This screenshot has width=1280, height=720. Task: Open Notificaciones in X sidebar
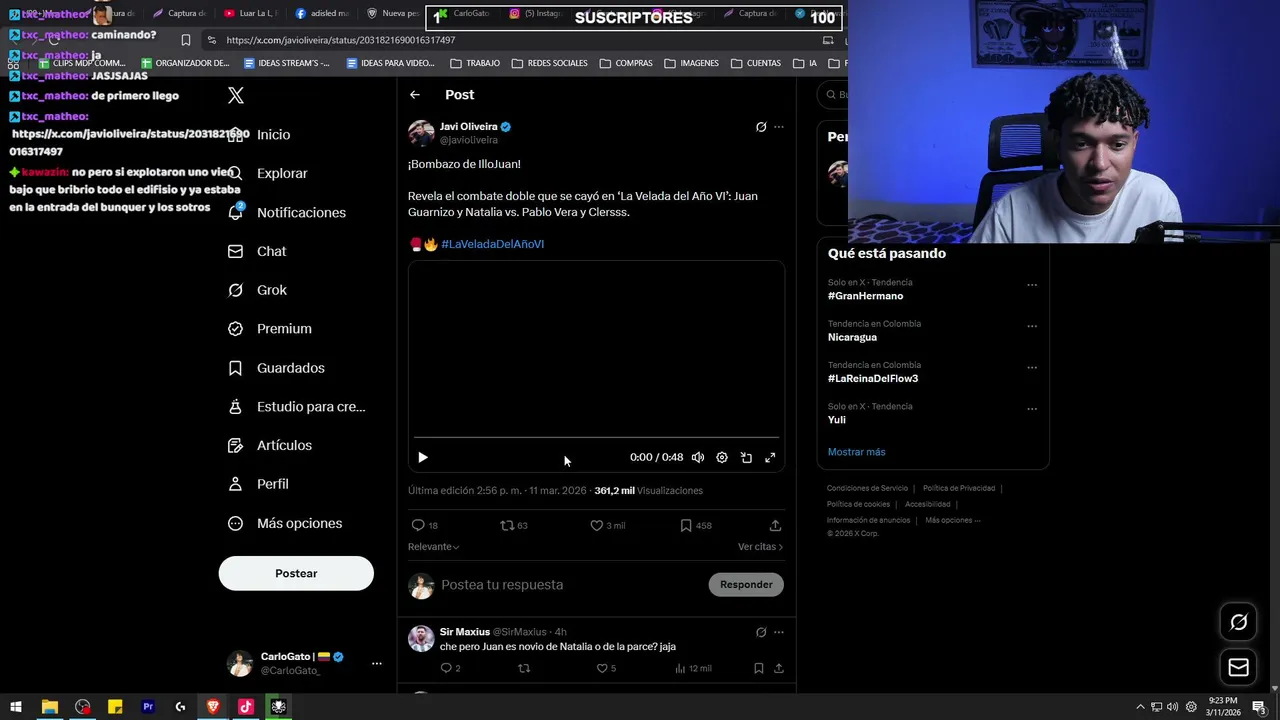coord(301,212)
